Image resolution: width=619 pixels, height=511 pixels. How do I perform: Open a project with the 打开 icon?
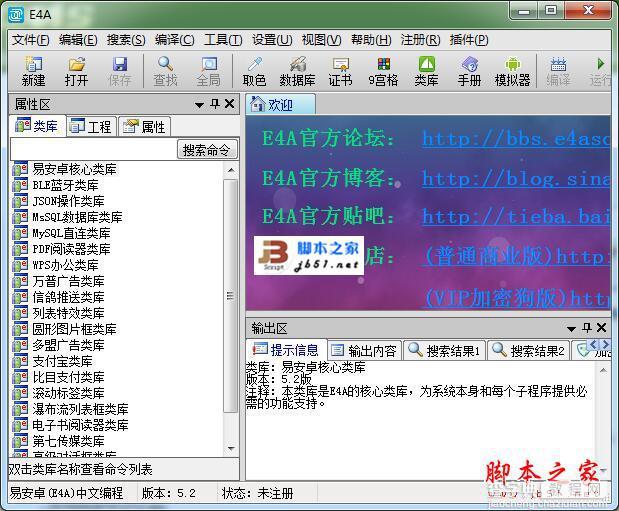pyautogui.click(x=76, y=71)
